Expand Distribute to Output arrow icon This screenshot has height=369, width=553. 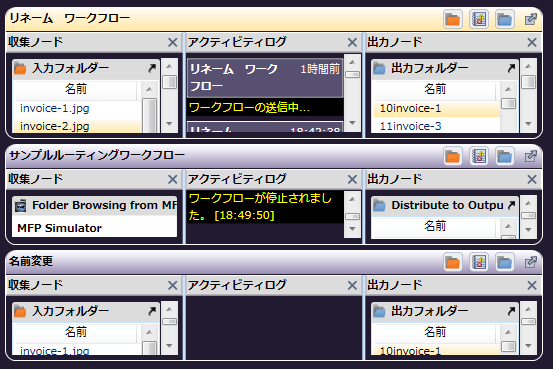click(511, 205)
